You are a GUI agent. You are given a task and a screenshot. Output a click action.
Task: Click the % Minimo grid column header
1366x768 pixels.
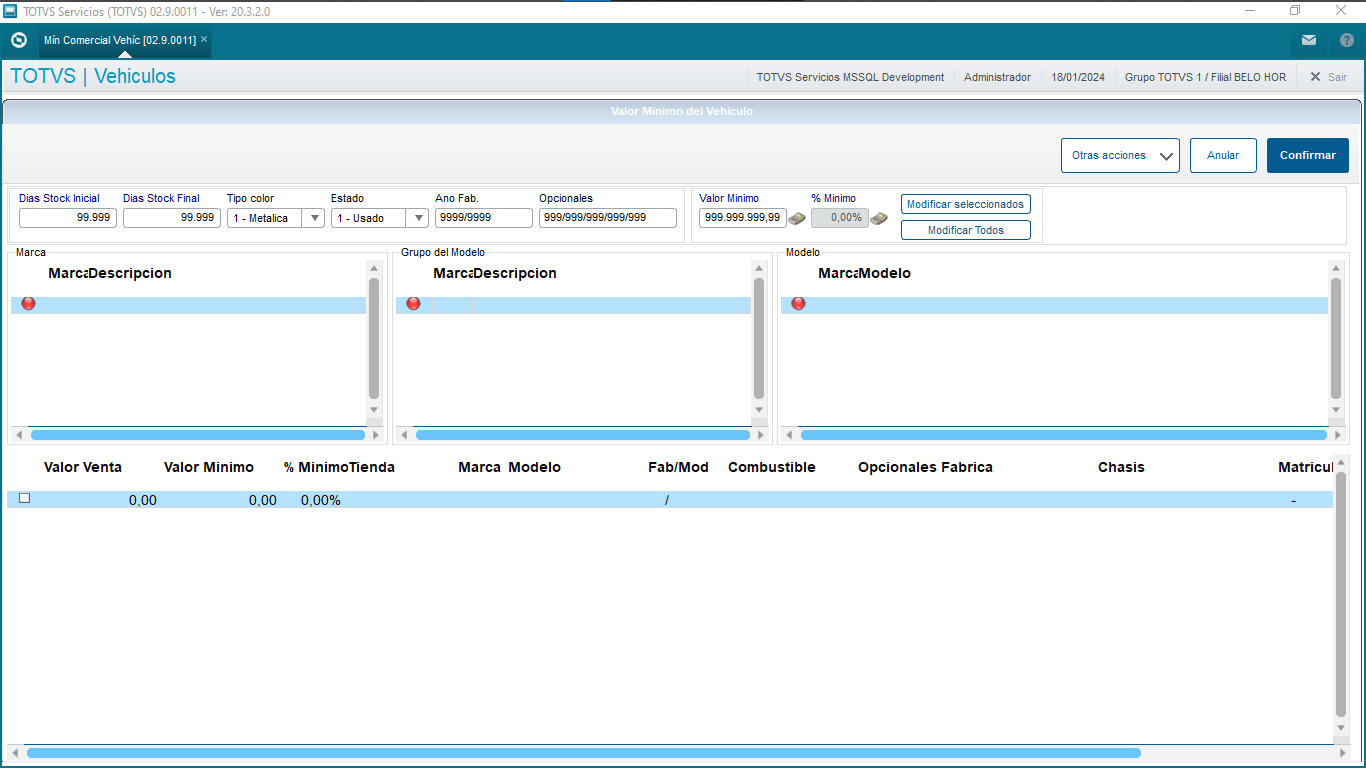[x=316, y=467]
